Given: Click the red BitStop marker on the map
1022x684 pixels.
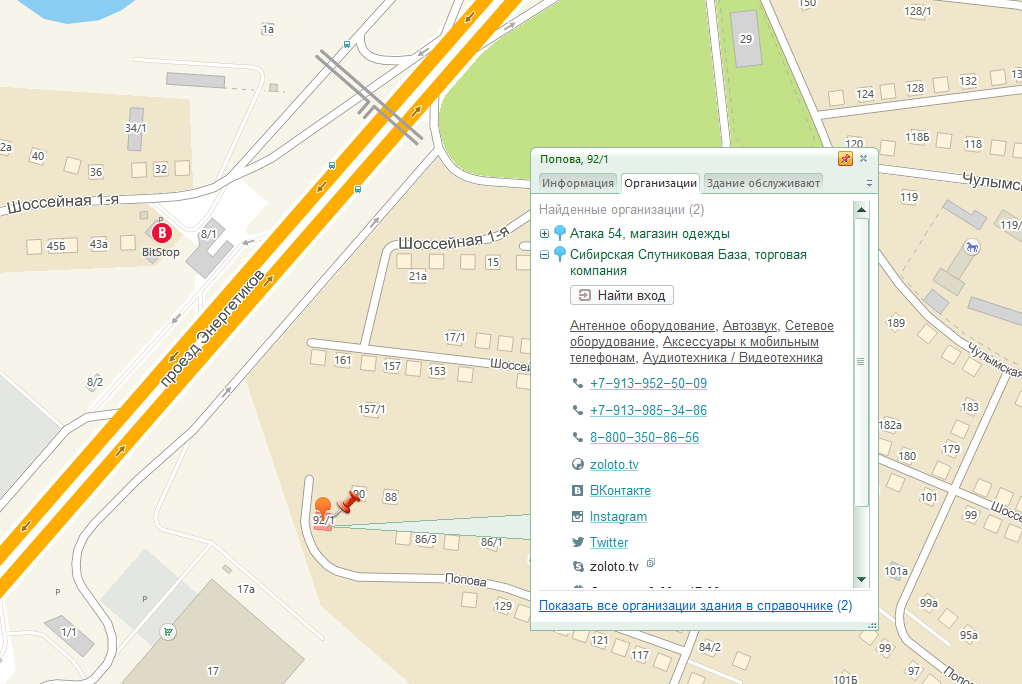Looking at the screenshot, I should pyautogui.click(x=162, y=233).
